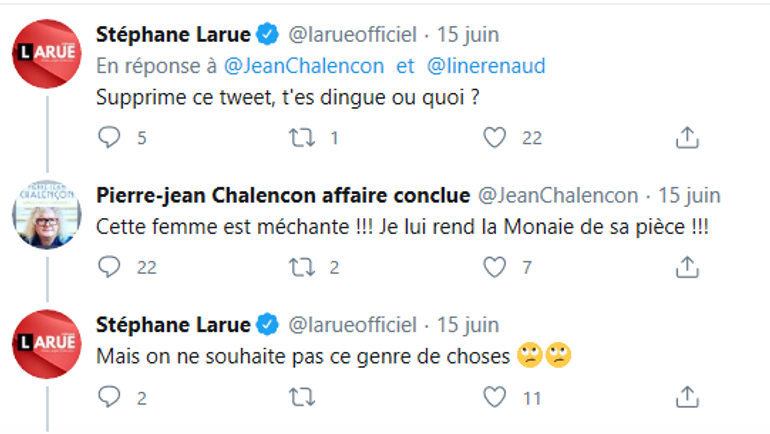Open Pierre-jean Chalencon's profile name
Image resolution: width=770 pixels, height=434 pixels.
[283, 194]
